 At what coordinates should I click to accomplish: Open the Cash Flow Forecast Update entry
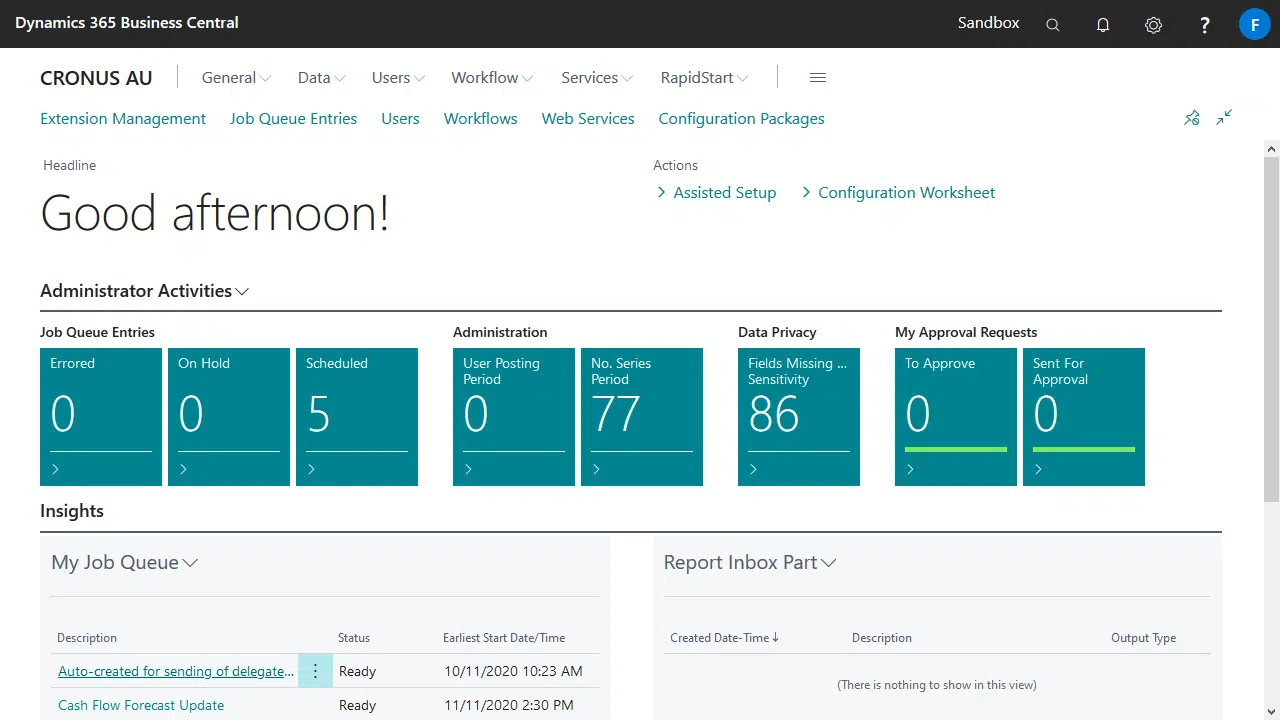click(x=141, y=705)
